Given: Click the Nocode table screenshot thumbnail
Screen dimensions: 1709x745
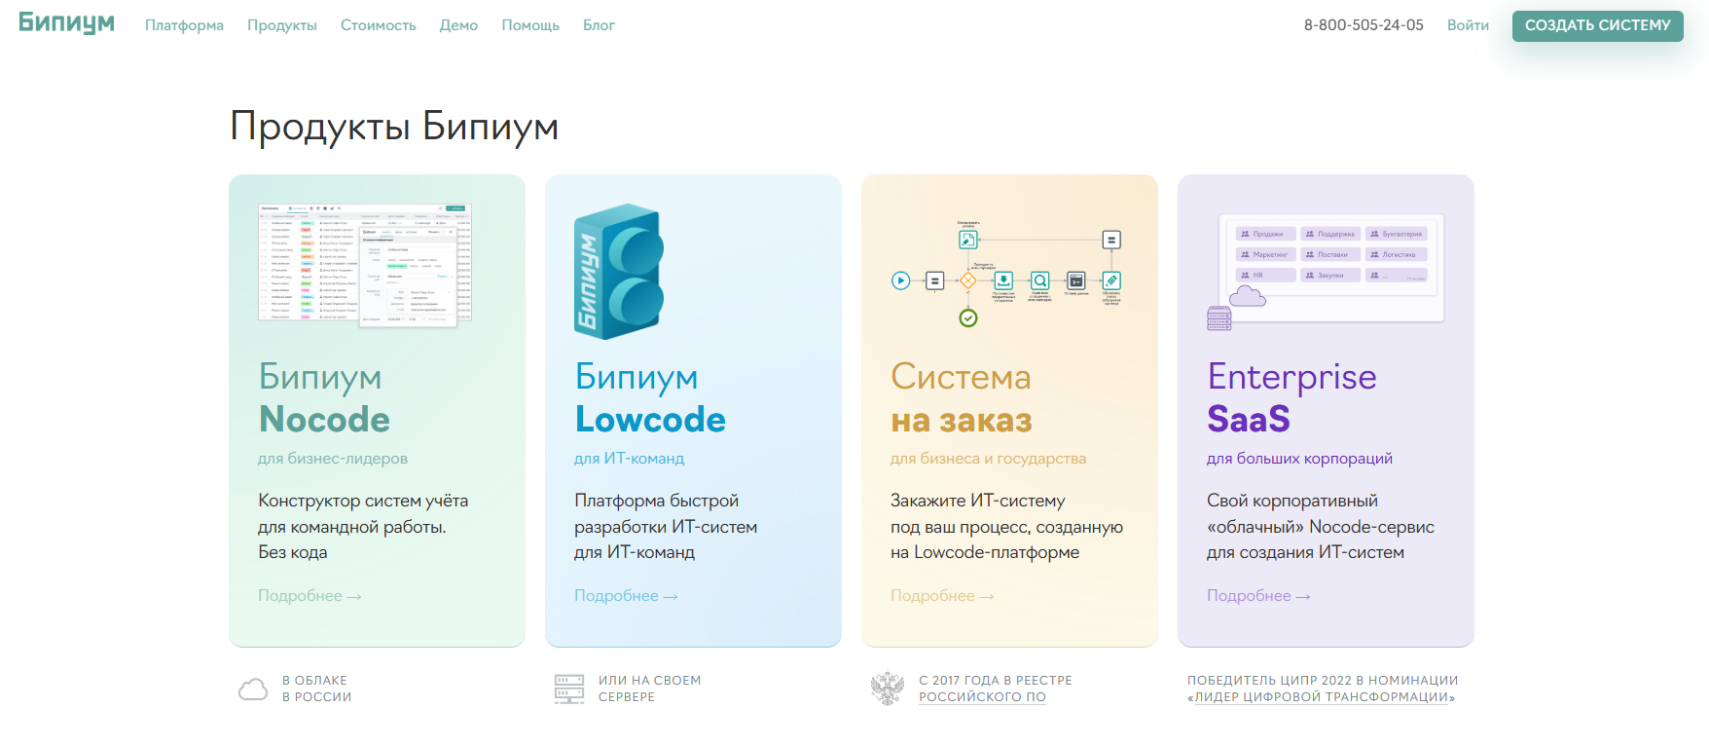Looking at the screenshot, I should click(x=365, y=264).
